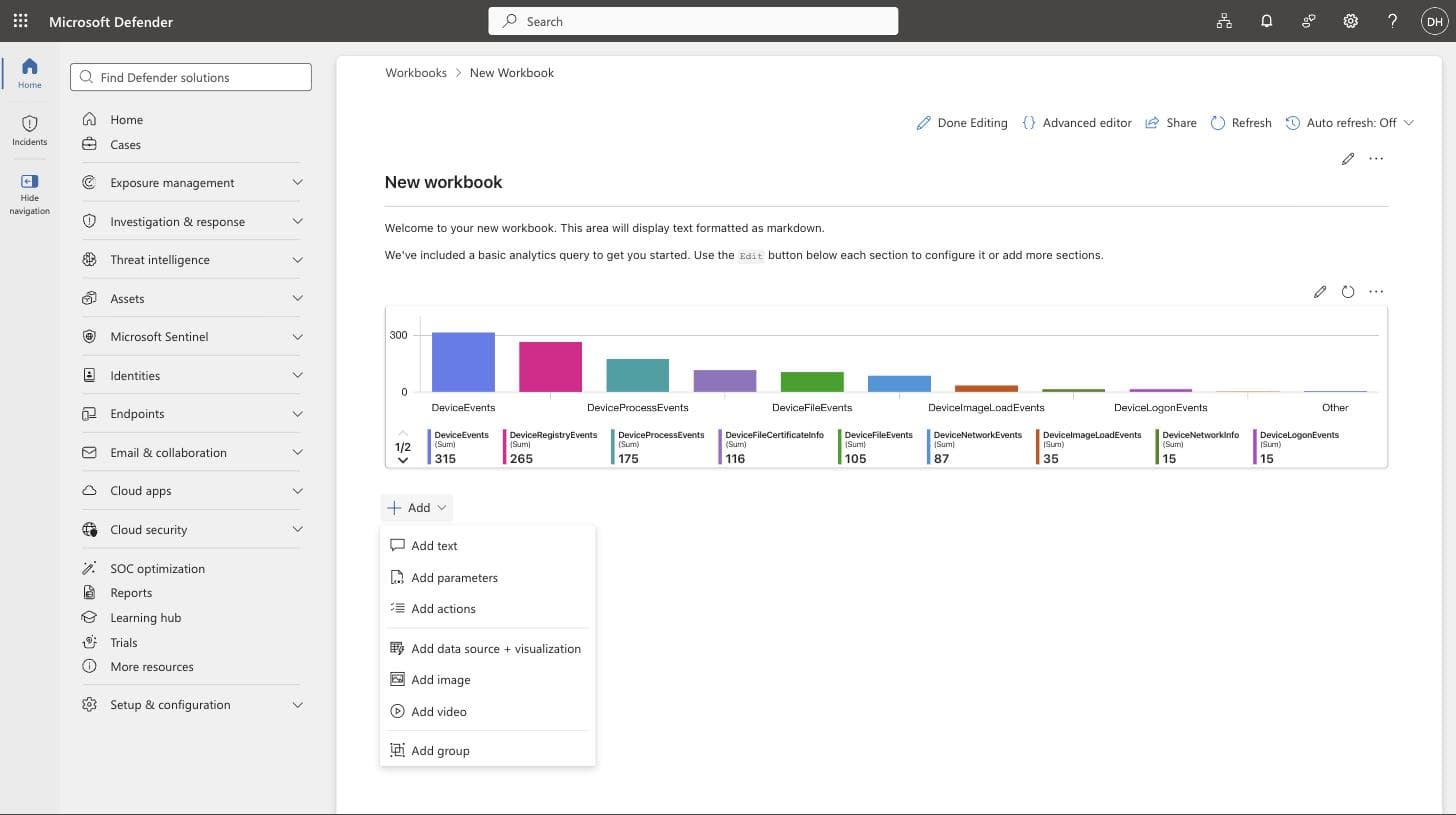Choose Add video in the menu
Viewport: 1456px width, 815px height.
click(488, 712)
